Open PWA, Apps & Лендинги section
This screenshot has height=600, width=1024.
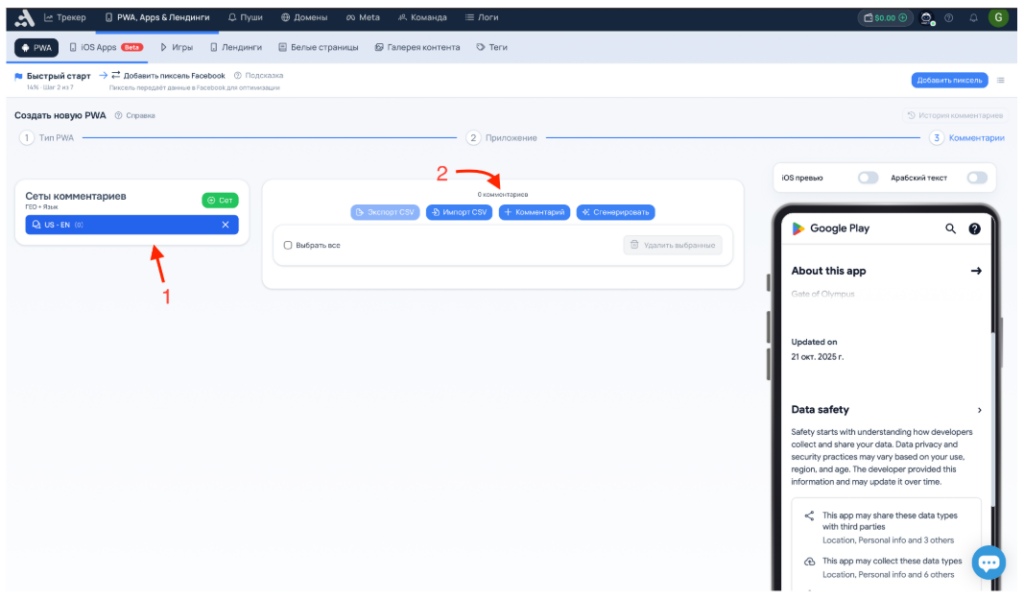(x=157, y=18)
